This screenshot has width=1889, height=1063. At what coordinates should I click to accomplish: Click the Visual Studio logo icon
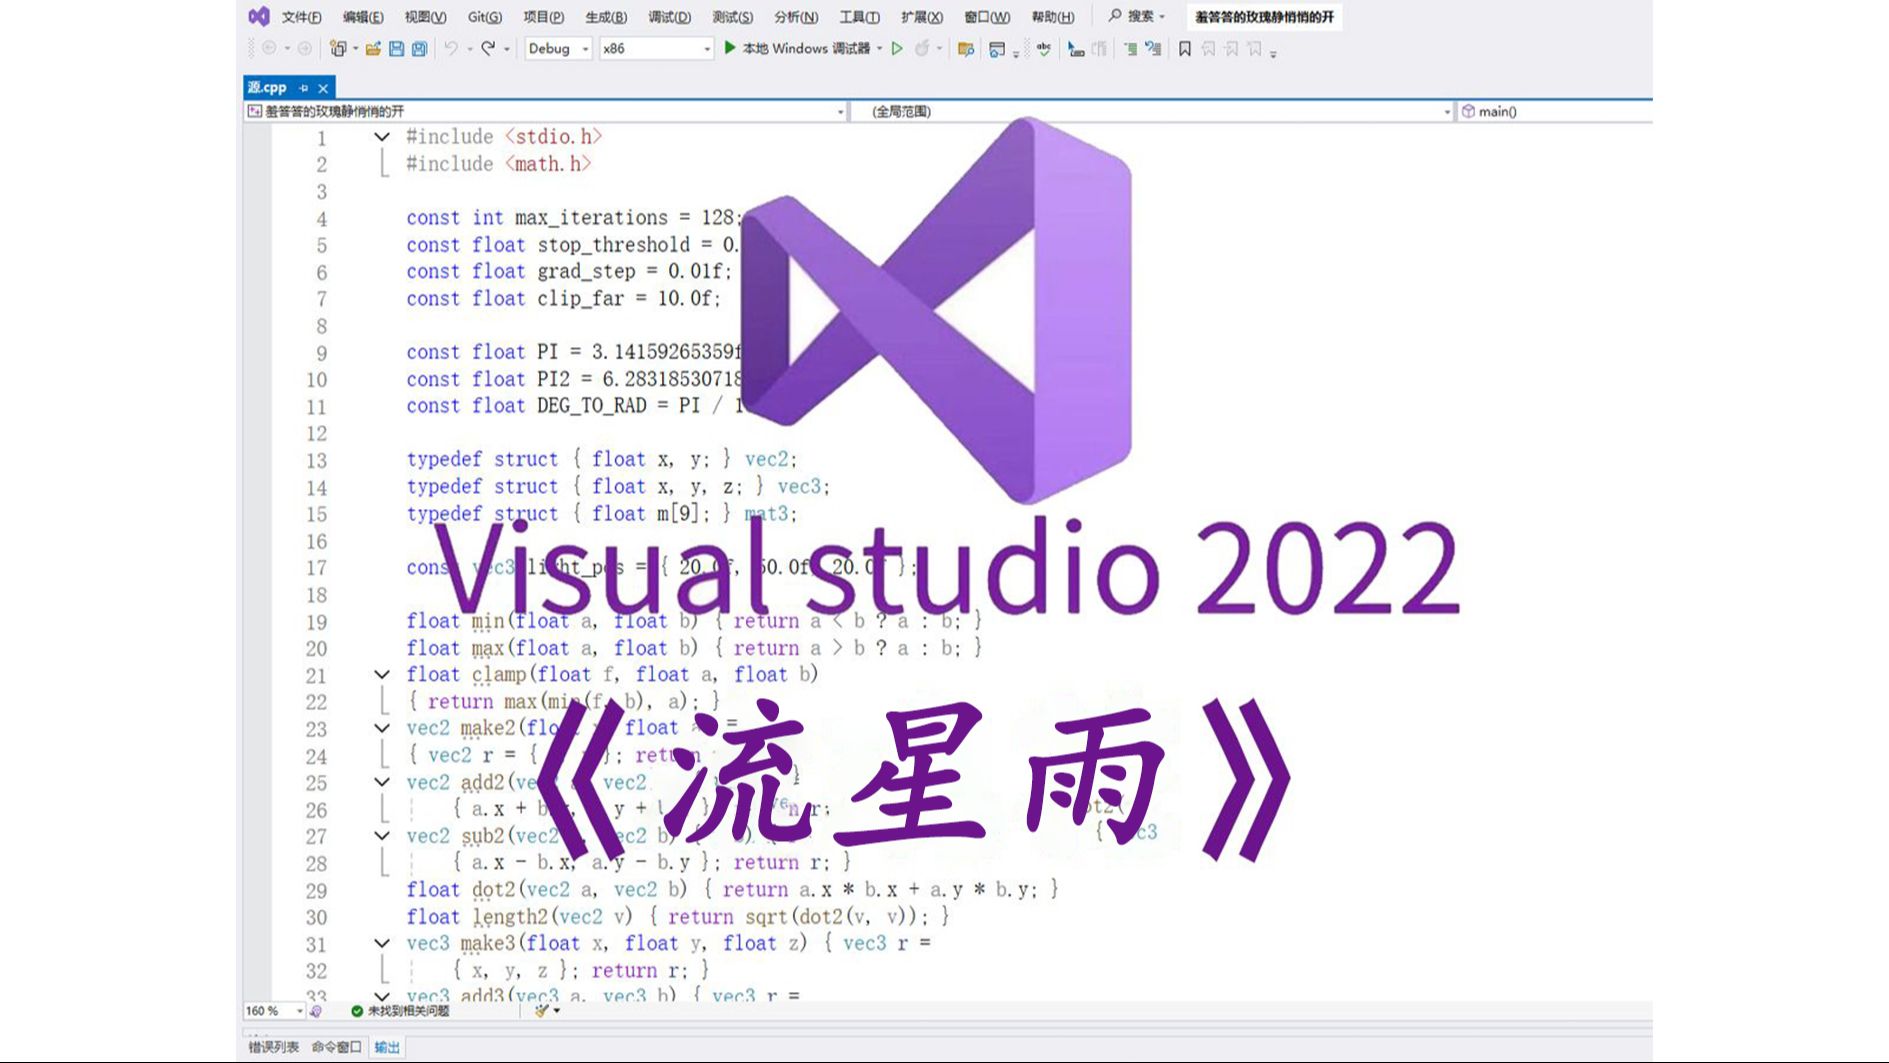click(259, 16)
